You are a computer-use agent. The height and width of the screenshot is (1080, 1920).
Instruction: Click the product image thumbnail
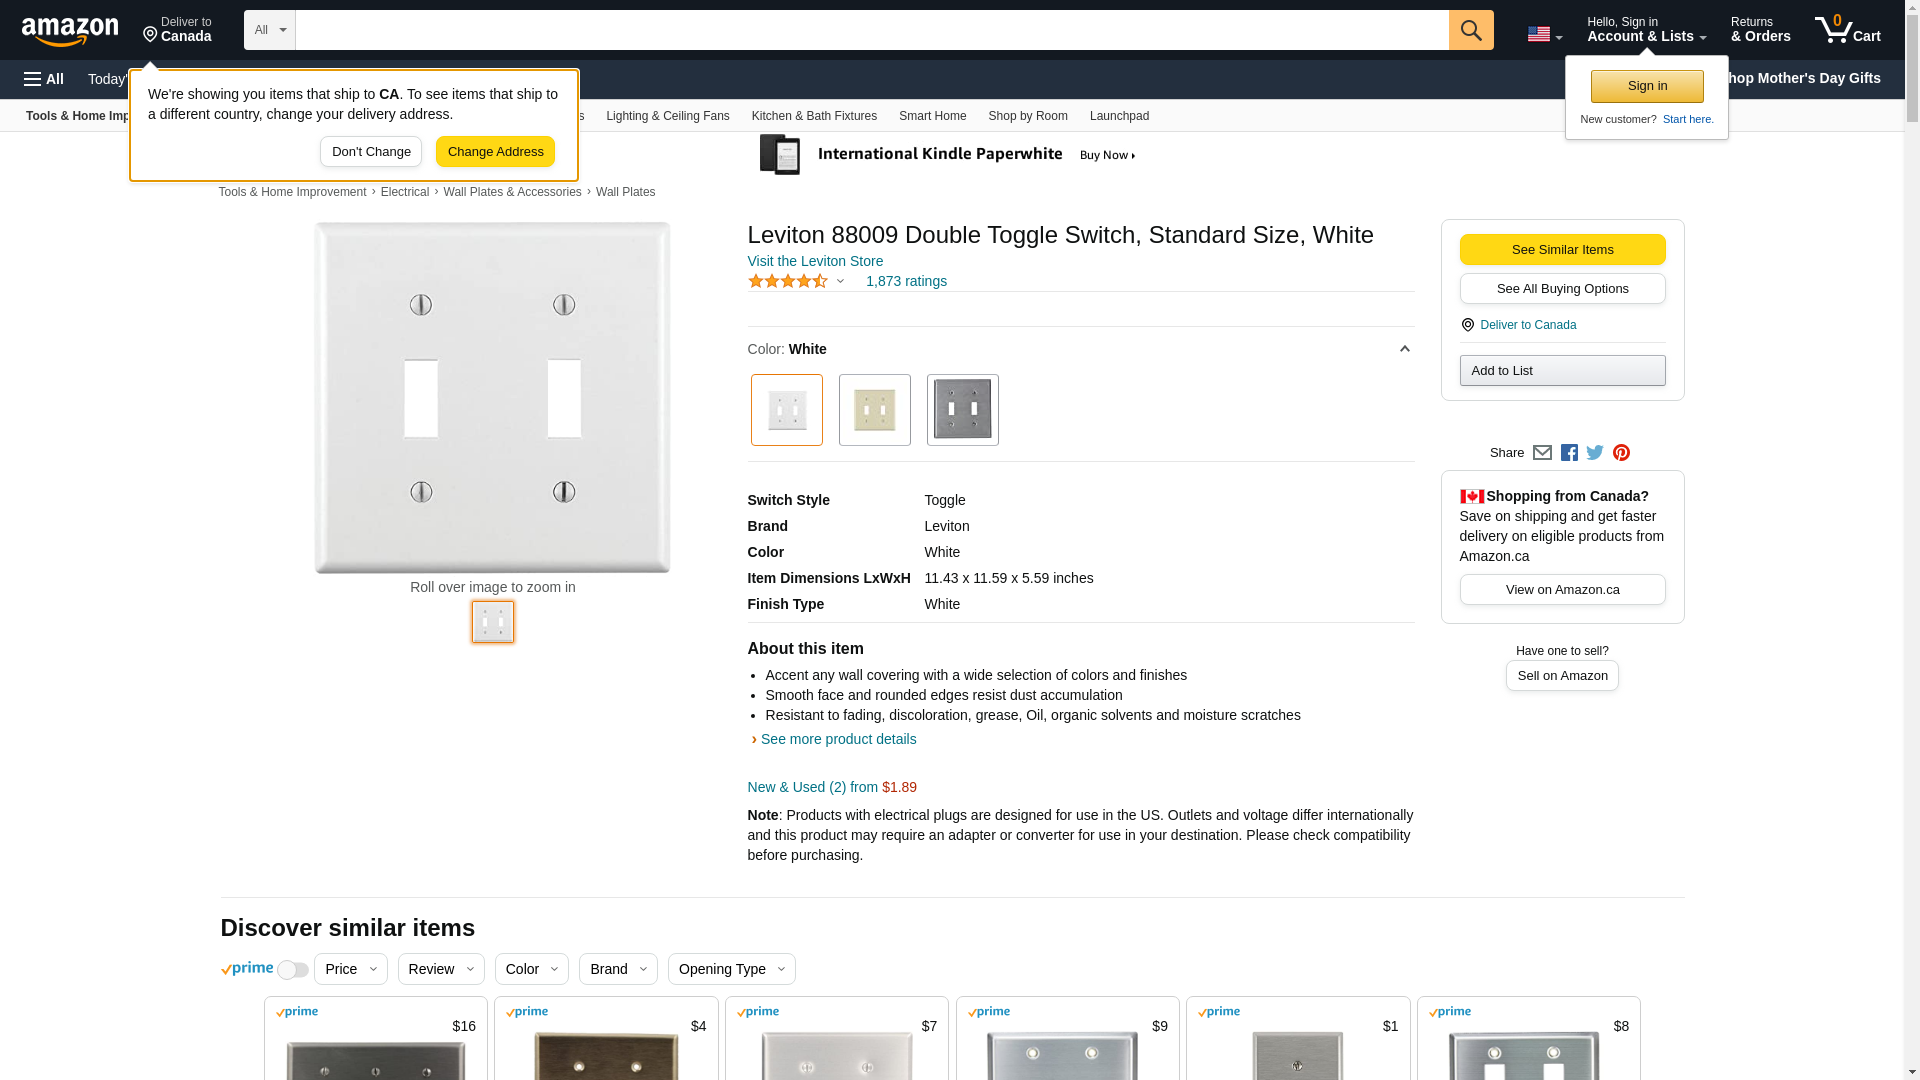[493, 622]
